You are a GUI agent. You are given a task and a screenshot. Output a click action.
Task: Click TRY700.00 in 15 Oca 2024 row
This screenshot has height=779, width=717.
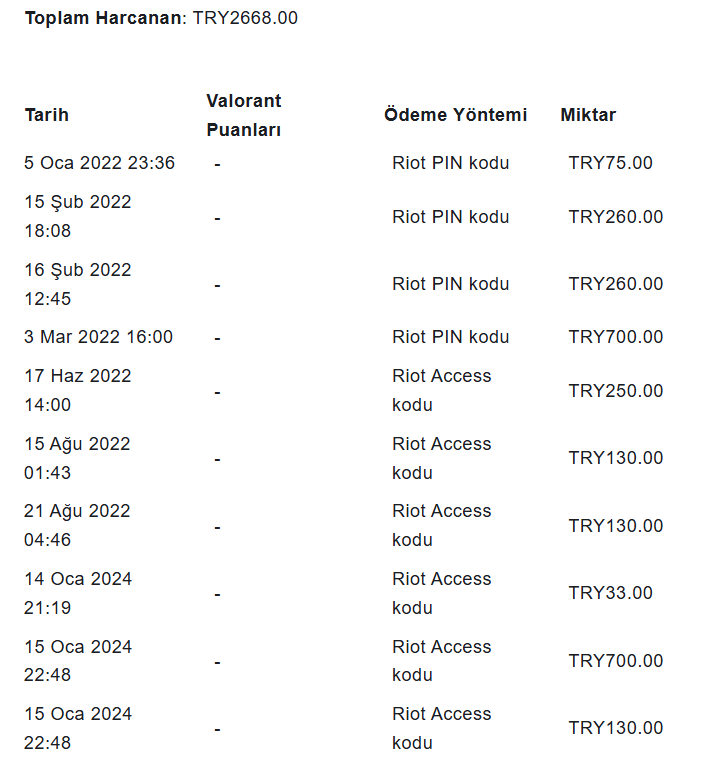coord(616,661)
